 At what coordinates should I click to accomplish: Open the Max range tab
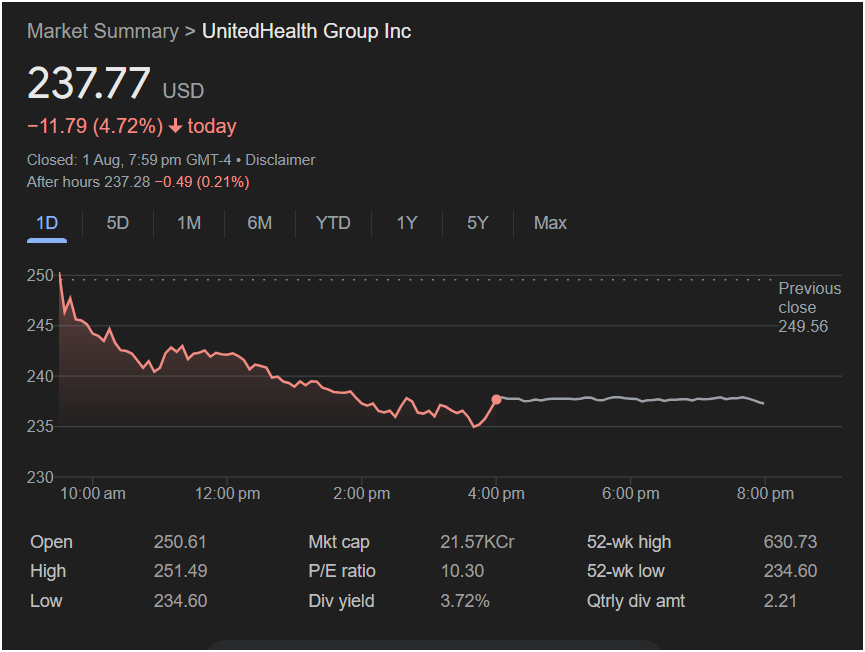pyautogui.click(x=550, y=223)
